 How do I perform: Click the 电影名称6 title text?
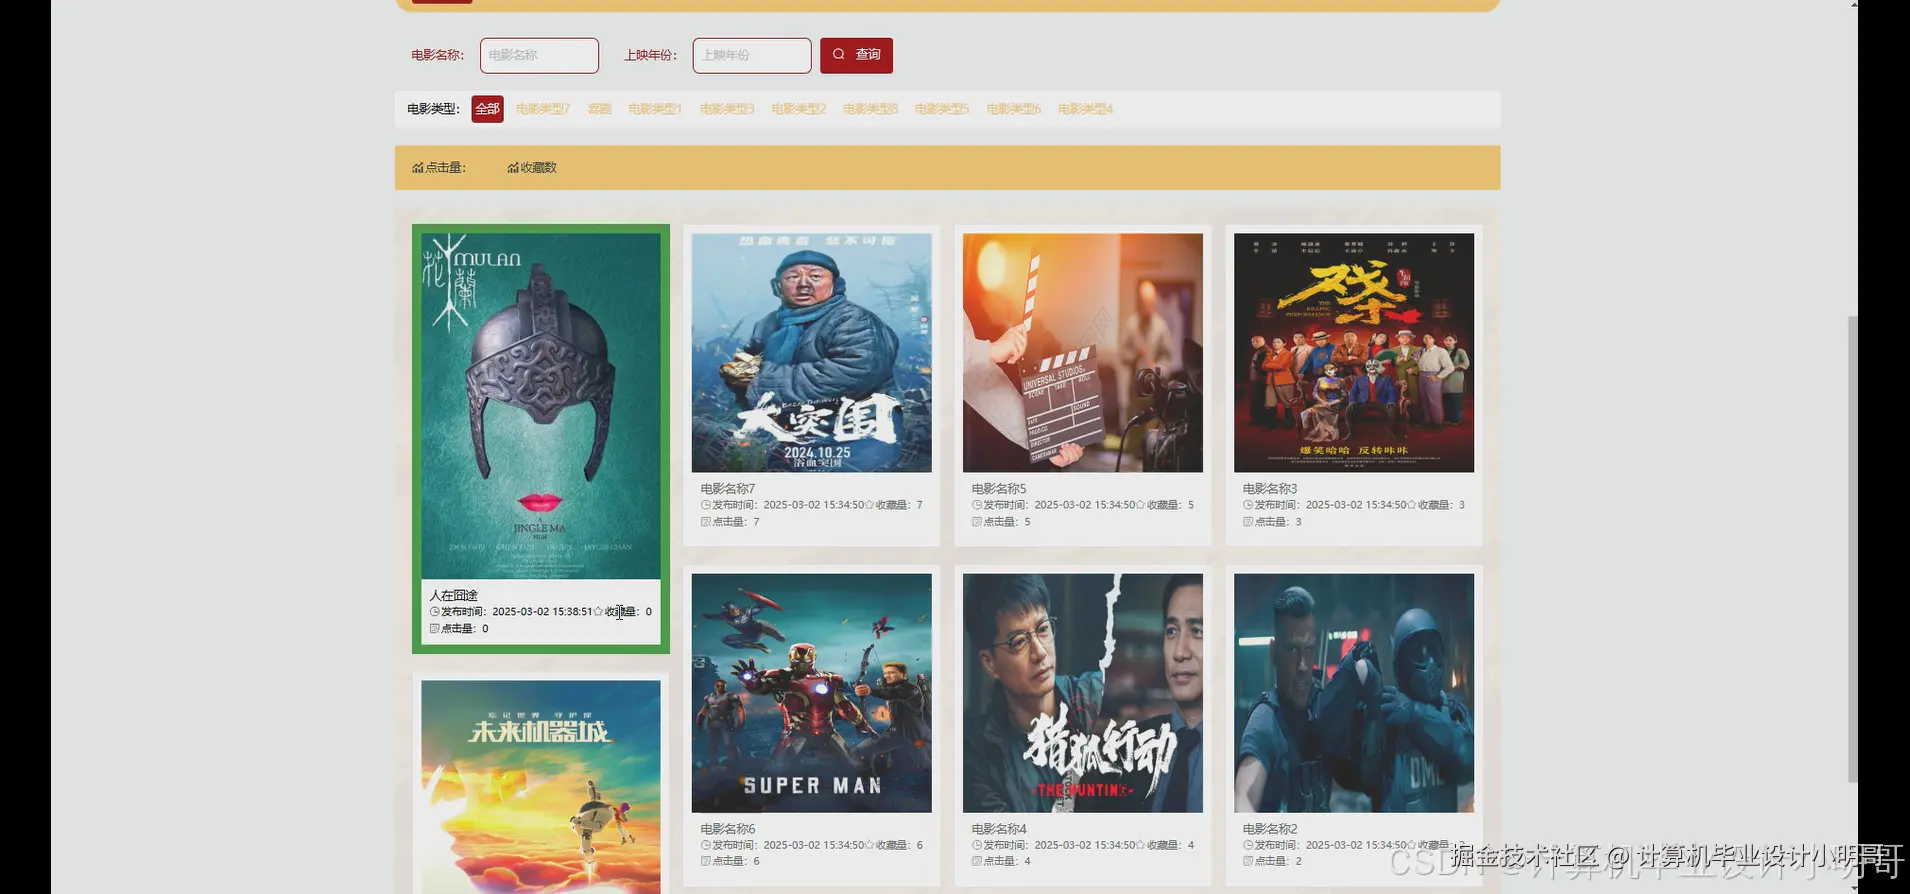tap(728, 829)
